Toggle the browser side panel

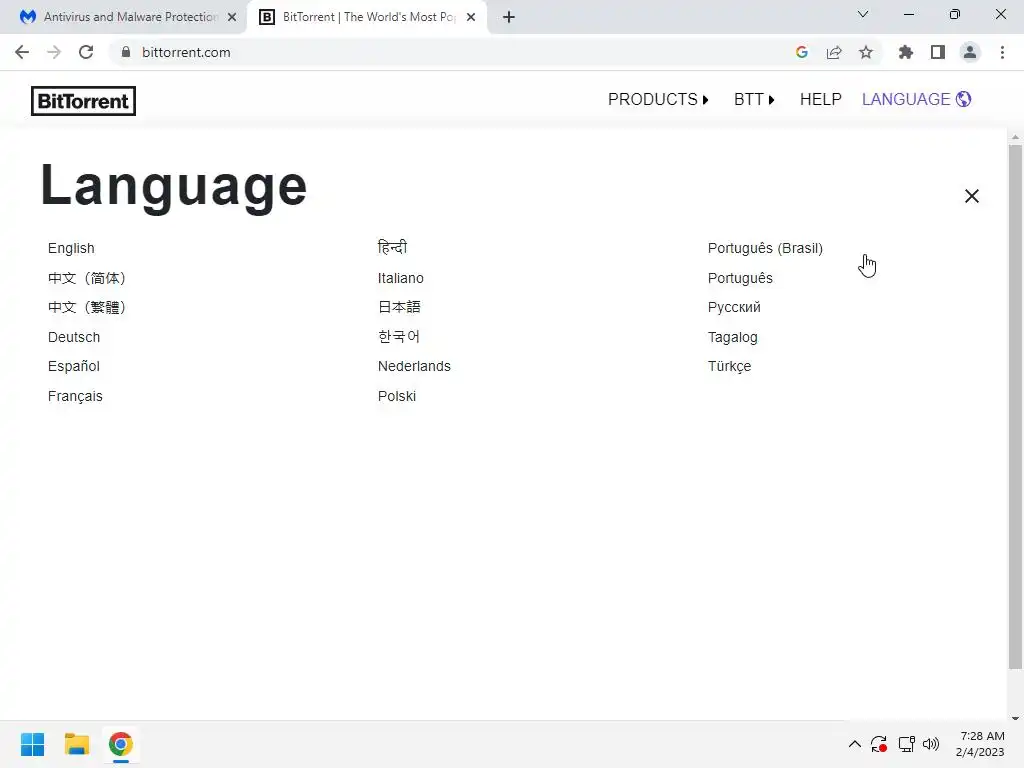pos(937,52)
